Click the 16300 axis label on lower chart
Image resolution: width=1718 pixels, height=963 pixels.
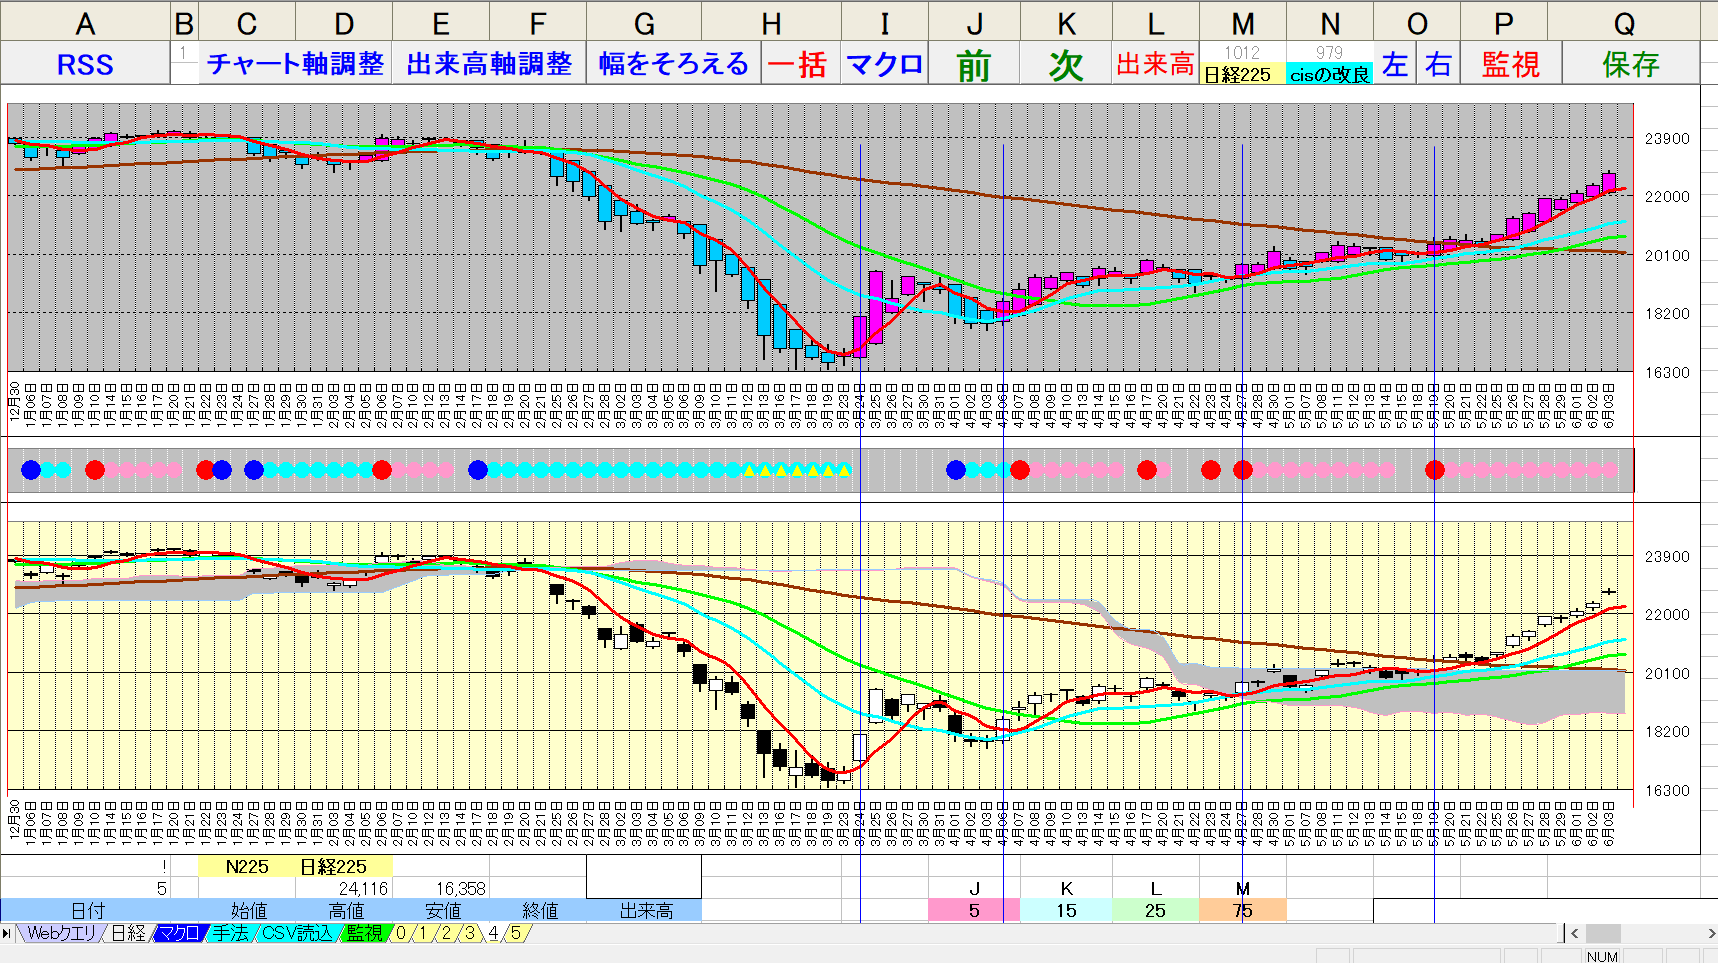tap(1667, 790)
